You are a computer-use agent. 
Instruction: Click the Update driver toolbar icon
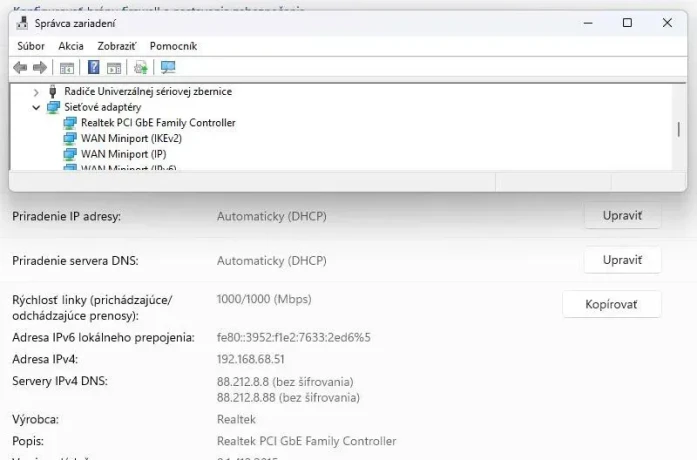coord(140,68)
